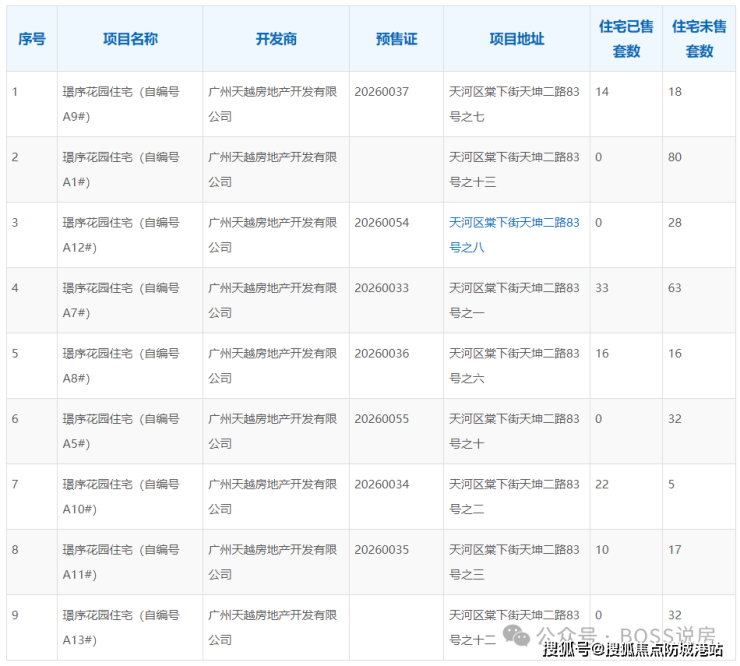This screenshot has width=740, height=666.
Task: Click the blue address link 天坤二路83号之八
Action: point(514,234)
